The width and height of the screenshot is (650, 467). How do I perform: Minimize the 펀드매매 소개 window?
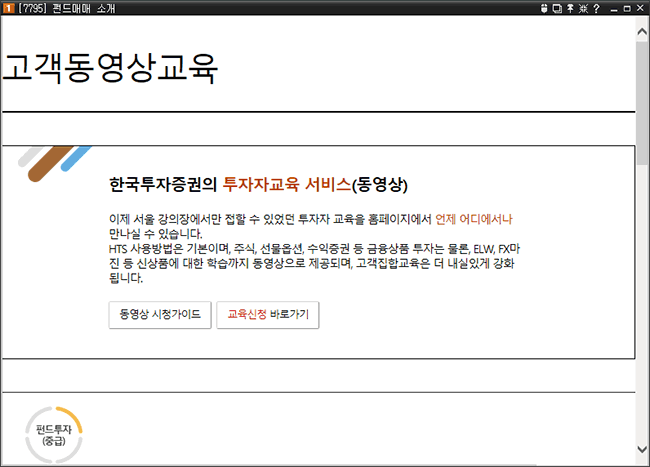tap(614, 9)
